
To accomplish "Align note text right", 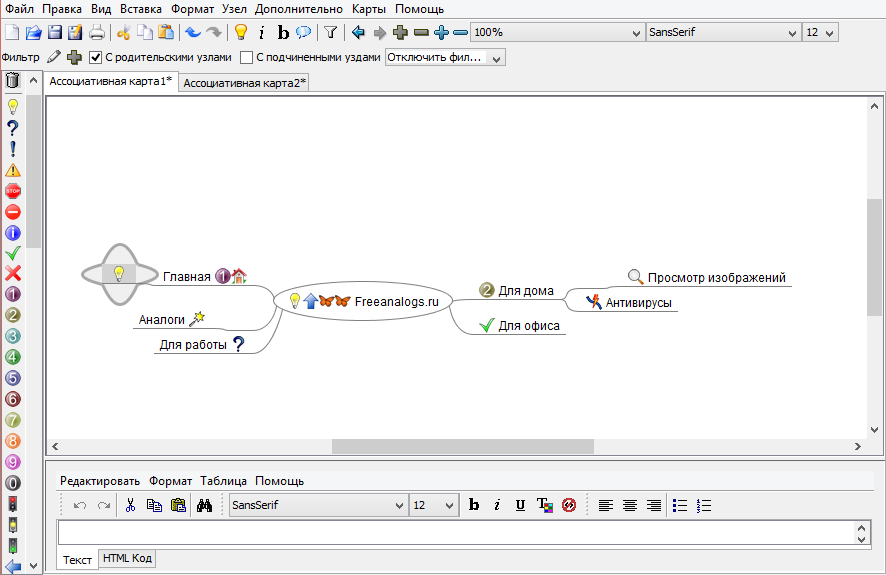I will (654, 505).
